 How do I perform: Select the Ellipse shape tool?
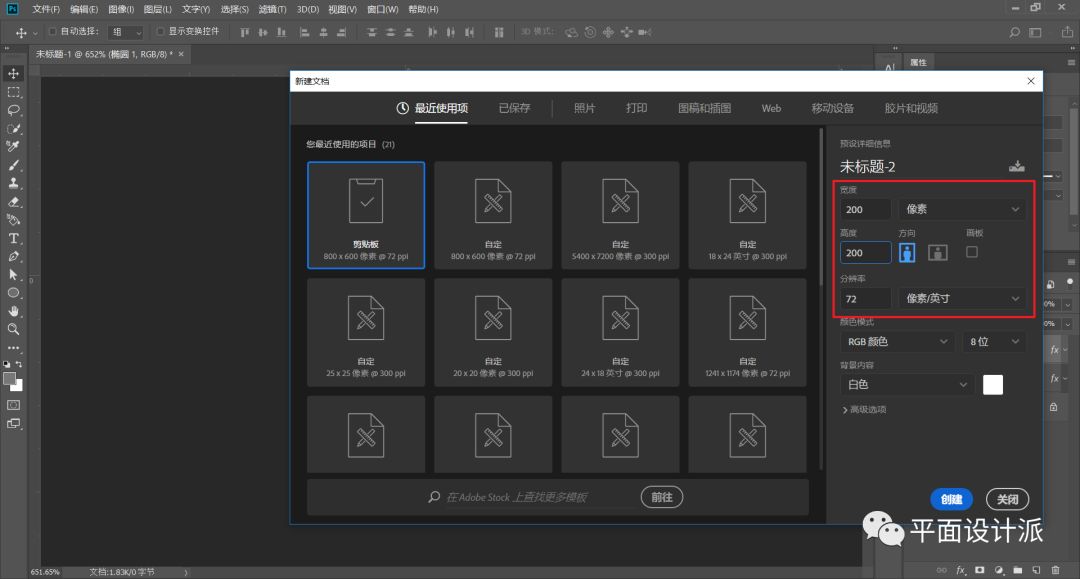point(14,293)
